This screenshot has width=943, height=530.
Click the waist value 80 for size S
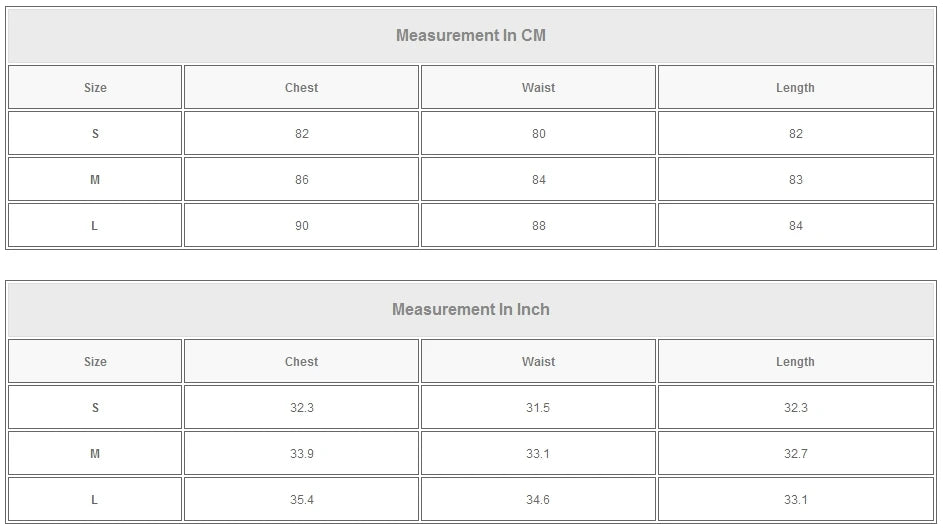pos(538,134)
